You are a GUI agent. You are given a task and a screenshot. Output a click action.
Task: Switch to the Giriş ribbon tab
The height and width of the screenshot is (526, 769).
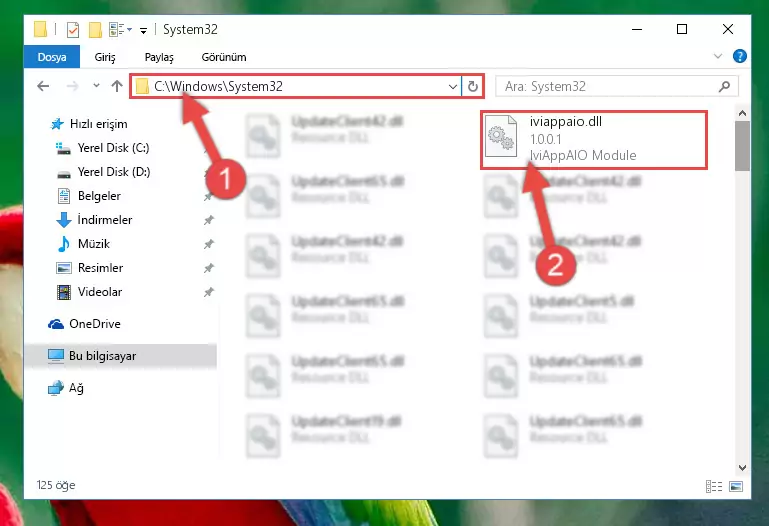[x=105, y=57]
